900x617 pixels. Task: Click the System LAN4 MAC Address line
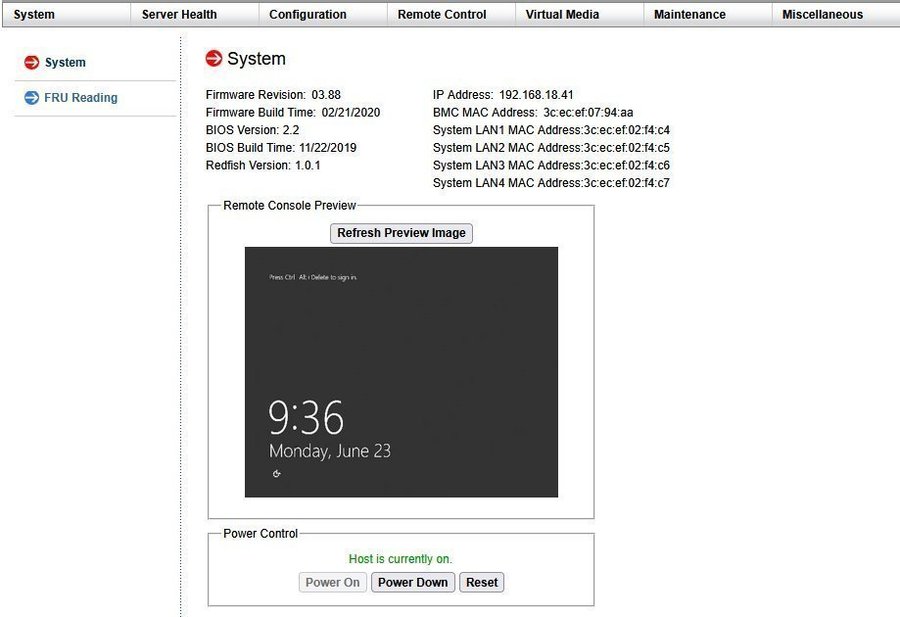551,183
